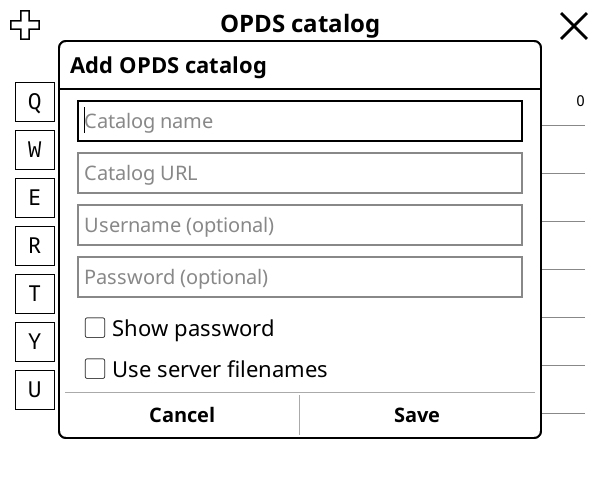This screenshot has height=477, width=598.
Task: Toggle Use server filenames checkbox
Action: click(x=95, y=369)
